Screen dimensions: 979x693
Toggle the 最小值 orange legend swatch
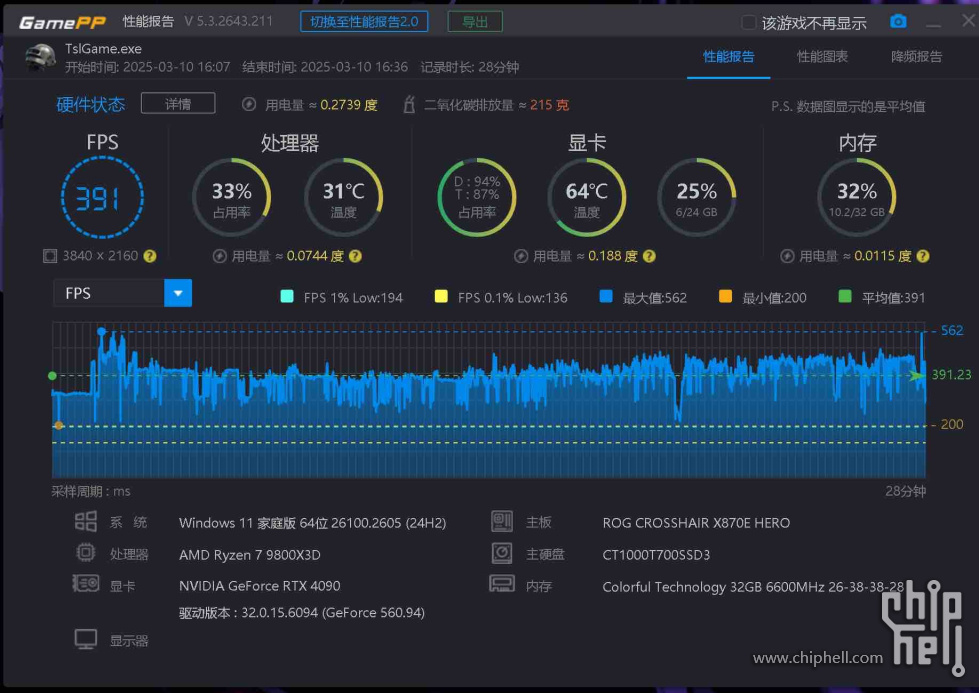coord(726,297)
